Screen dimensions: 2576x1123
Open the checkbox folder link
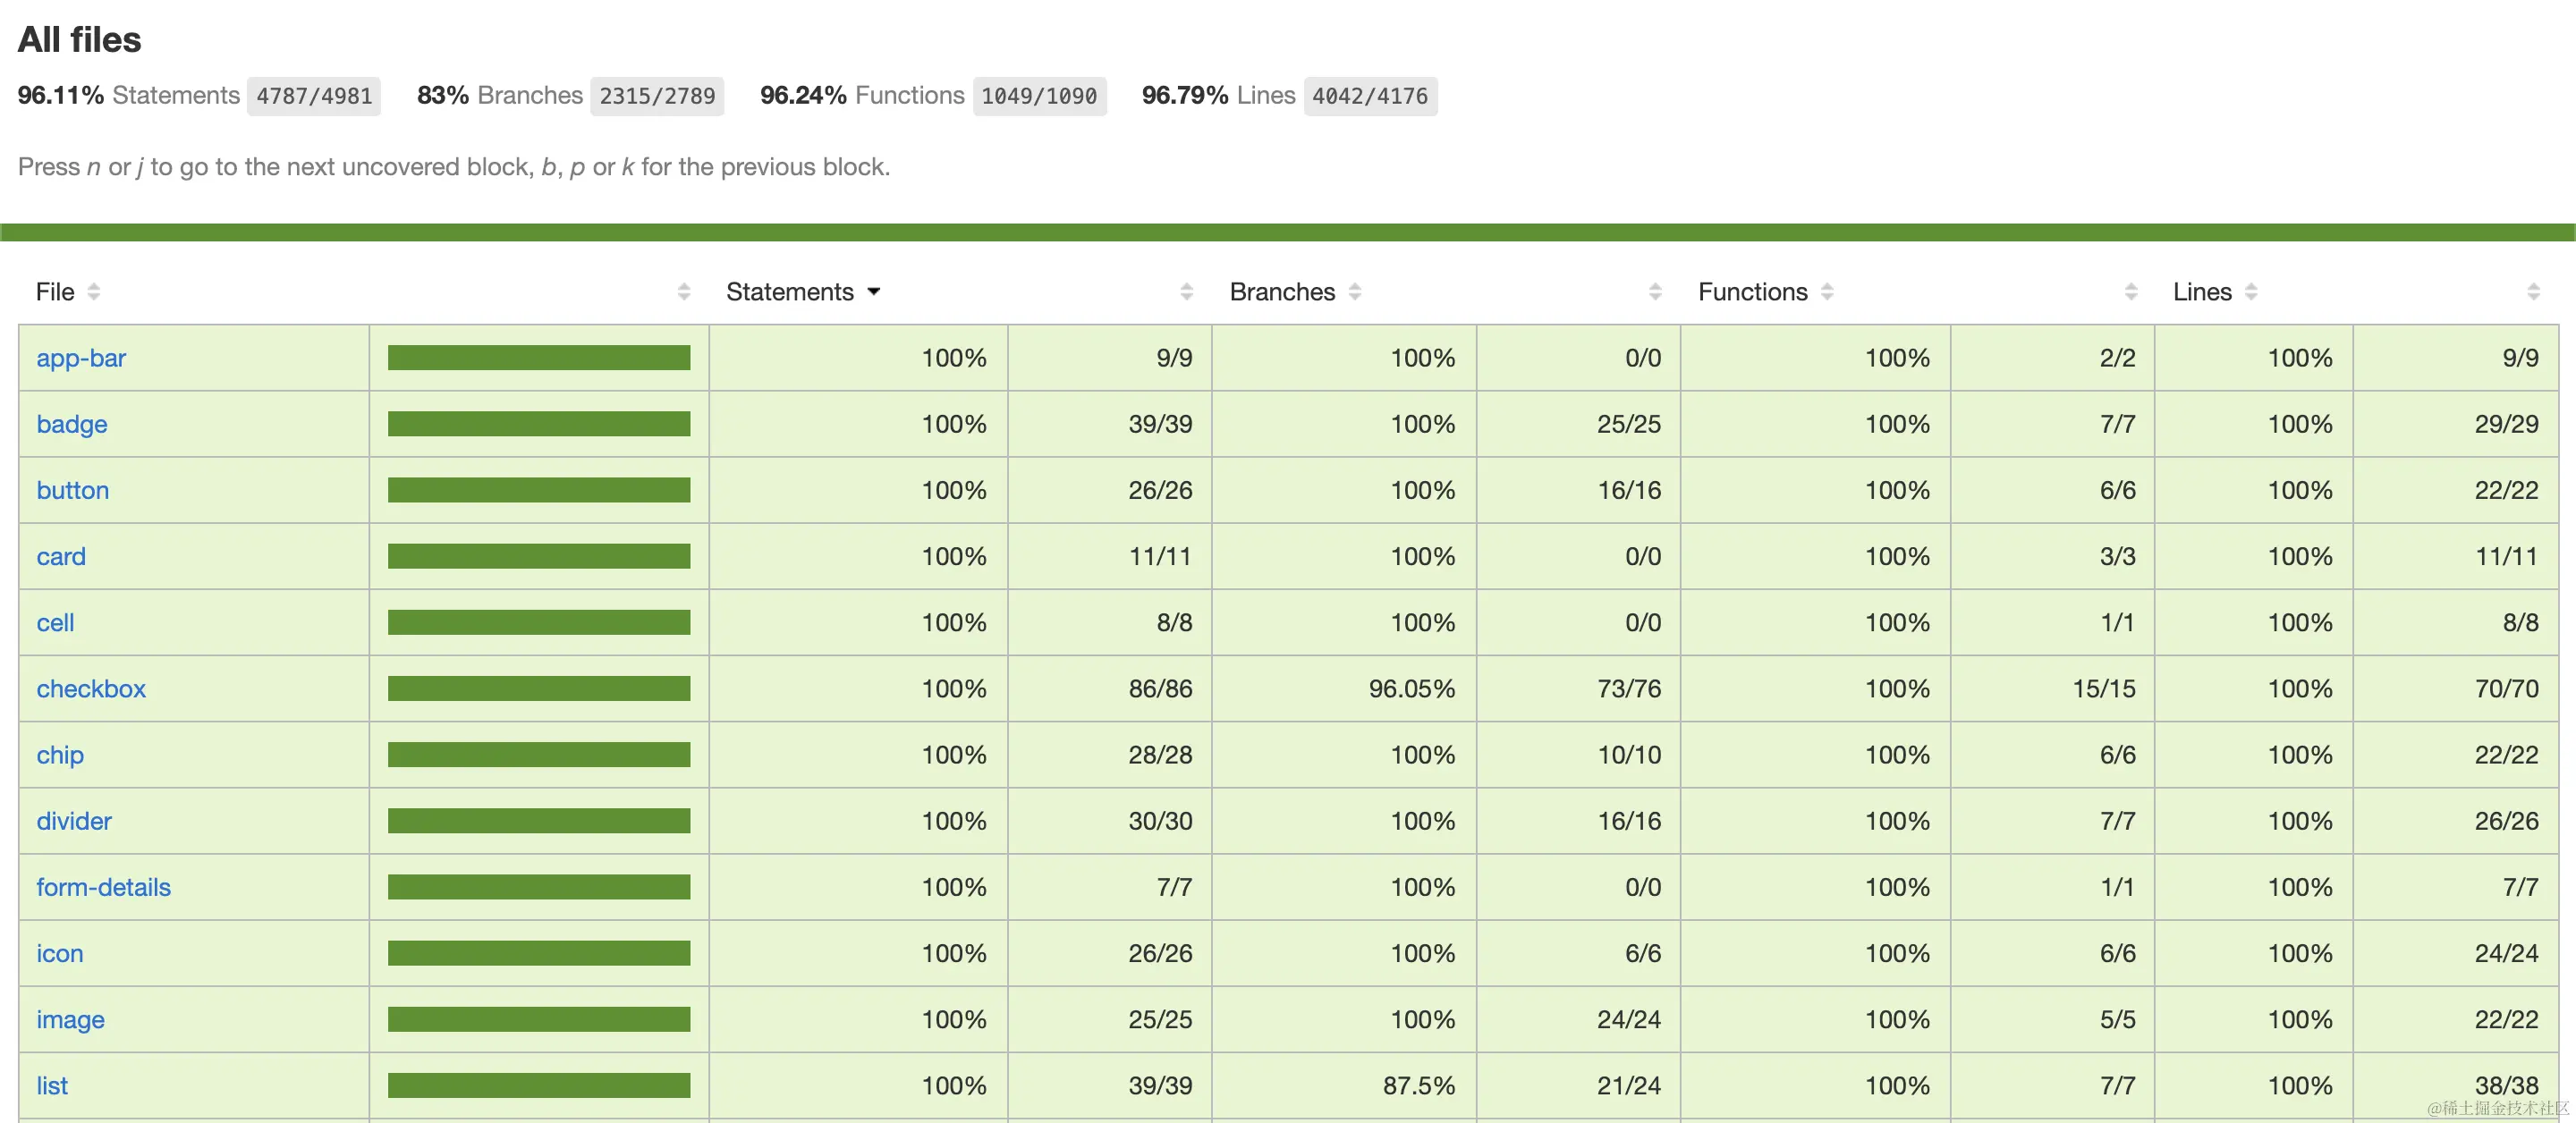click(91, 688)
